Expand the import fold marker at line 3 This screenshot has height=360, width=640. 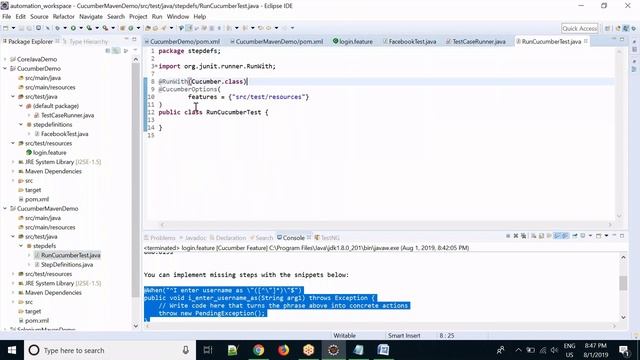pos(155,66)
